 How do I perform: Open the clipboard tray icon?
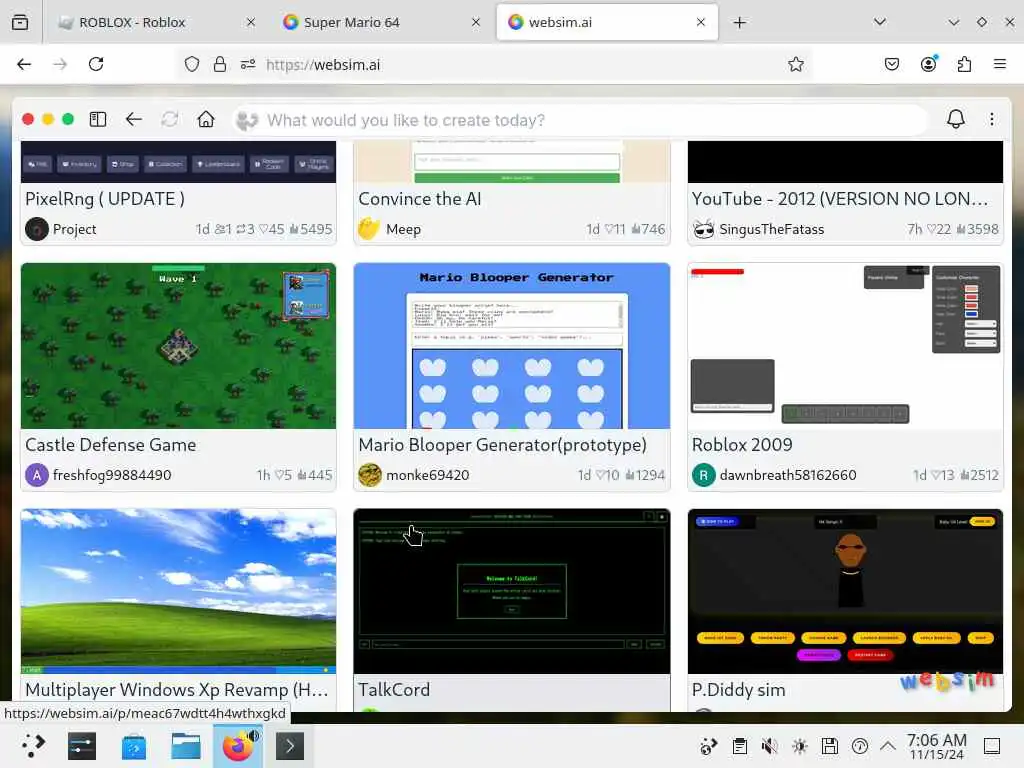pyautogui.click(x=739, y=746)
